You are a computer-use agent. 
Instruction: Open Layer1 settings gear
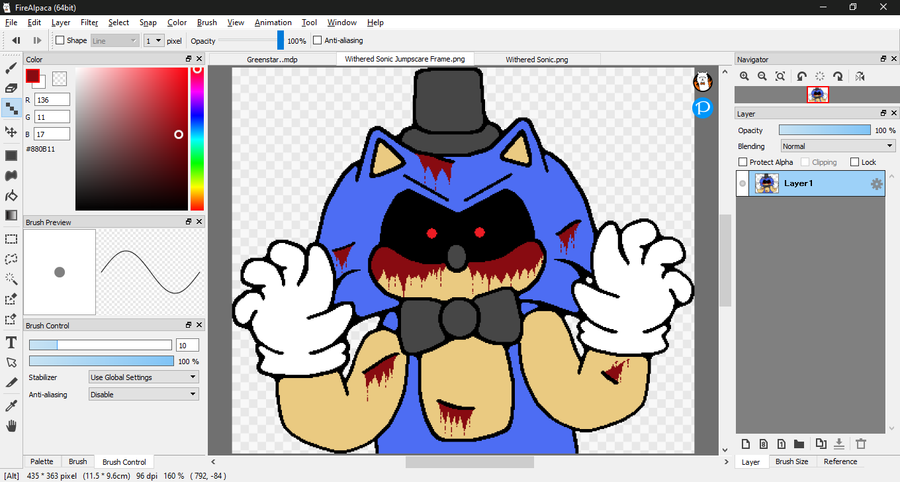tap(876, 184)
